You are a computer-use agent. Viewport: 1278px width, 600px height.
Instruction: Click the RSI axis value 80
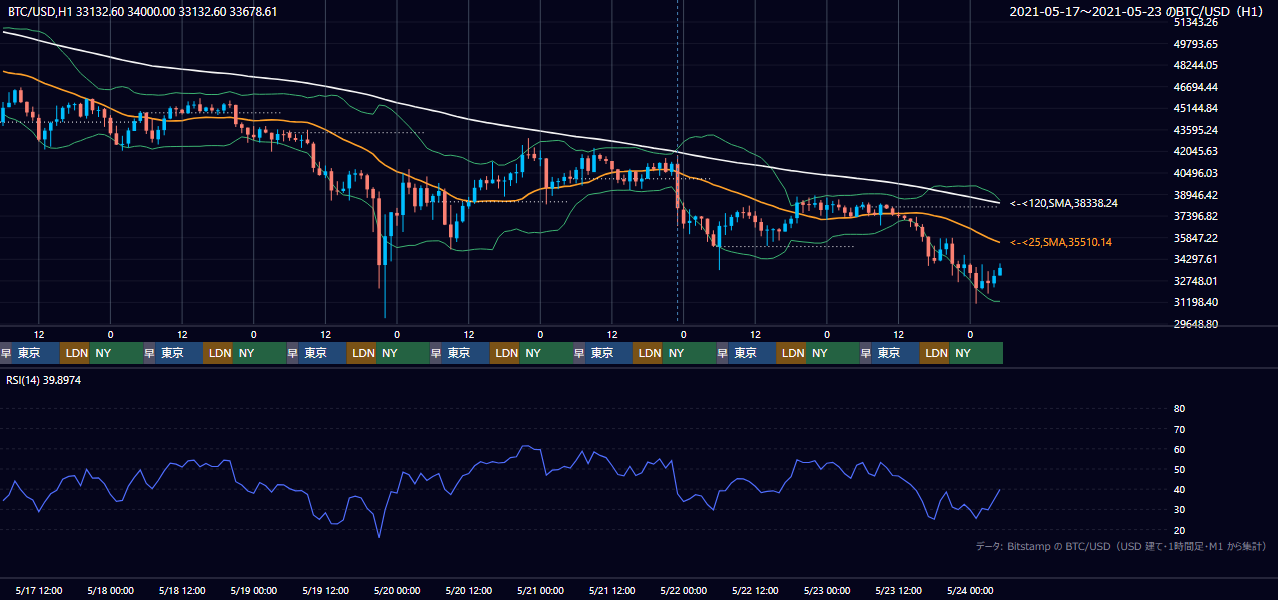[x=1179, y=409]
